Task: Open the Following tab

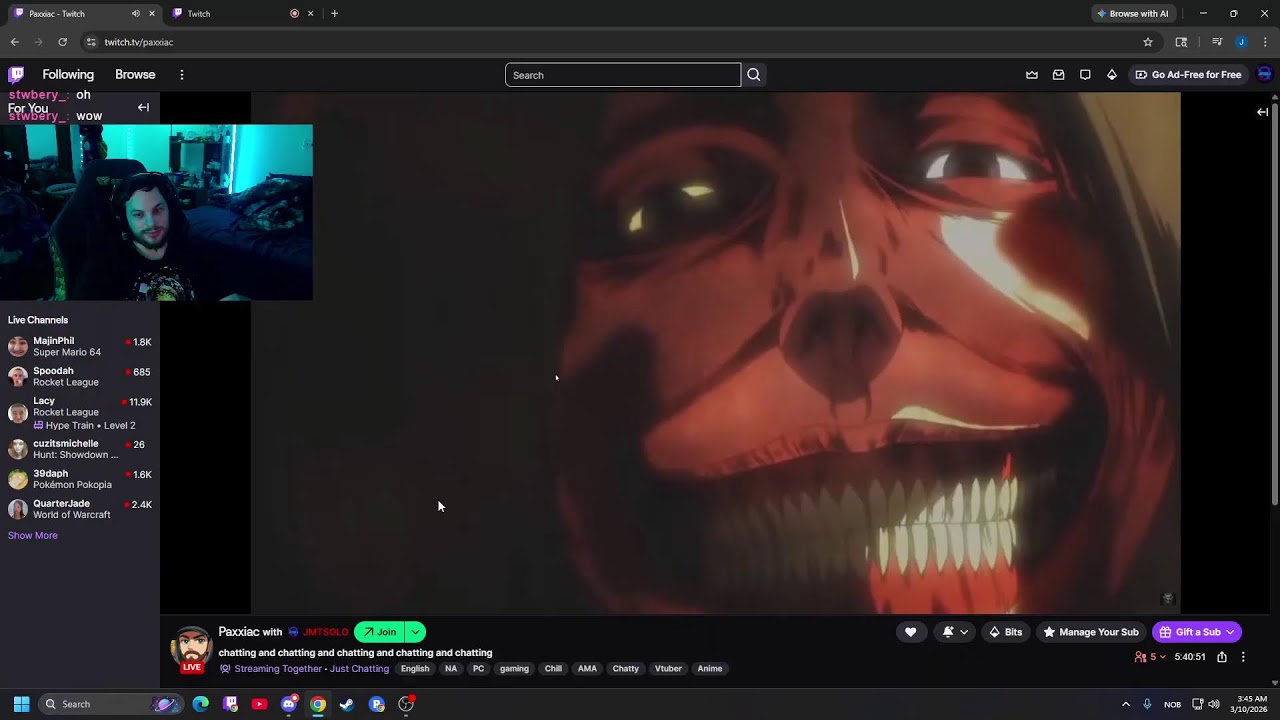Action: pos(68,75)
